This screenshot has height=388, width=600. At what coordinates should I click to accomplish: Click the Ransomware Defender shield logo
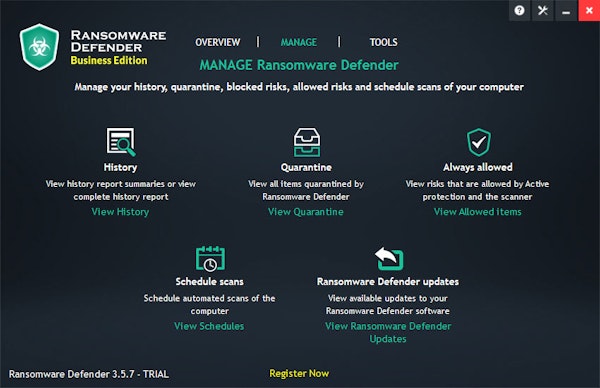(x=39, y=47)
